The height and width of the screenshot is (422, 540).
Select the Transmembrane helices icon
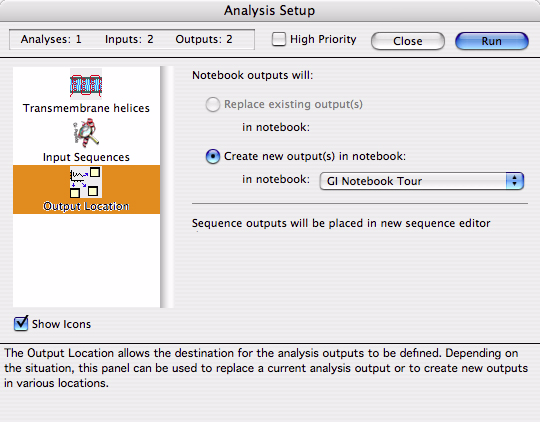[86, 84]
